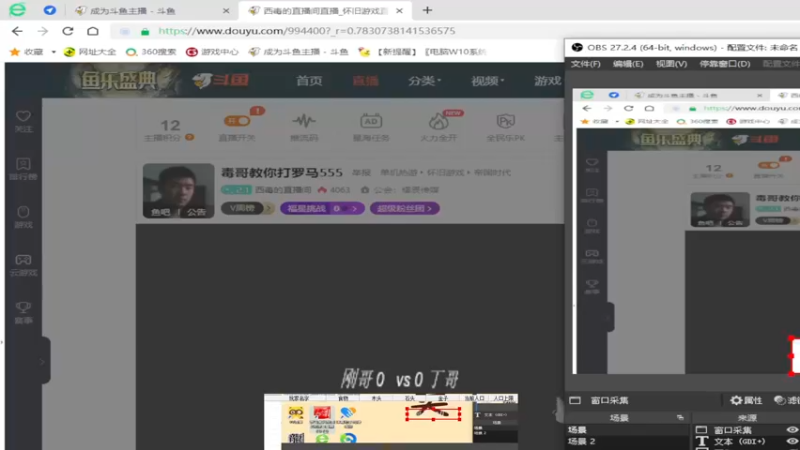Open the 公告 link on avatar
Viewport: 800px width, 450px height.
pyautogui.click(x=196, y=212)
